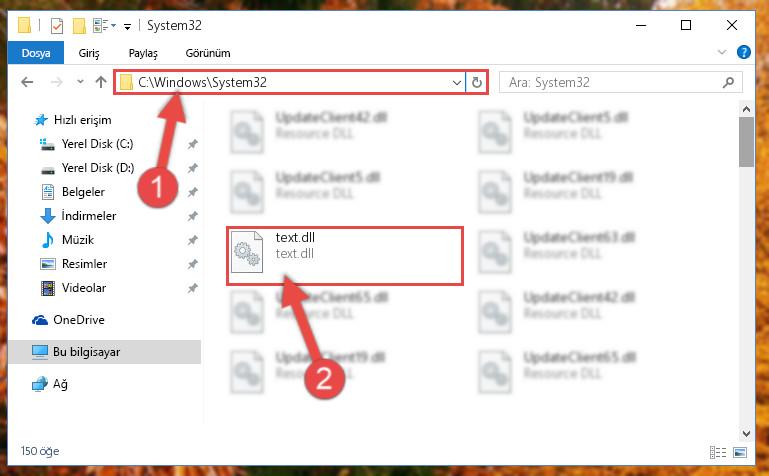Click the search magnifier icon
The width and height of the screenshot is (769, 476).
coord(728,82)
